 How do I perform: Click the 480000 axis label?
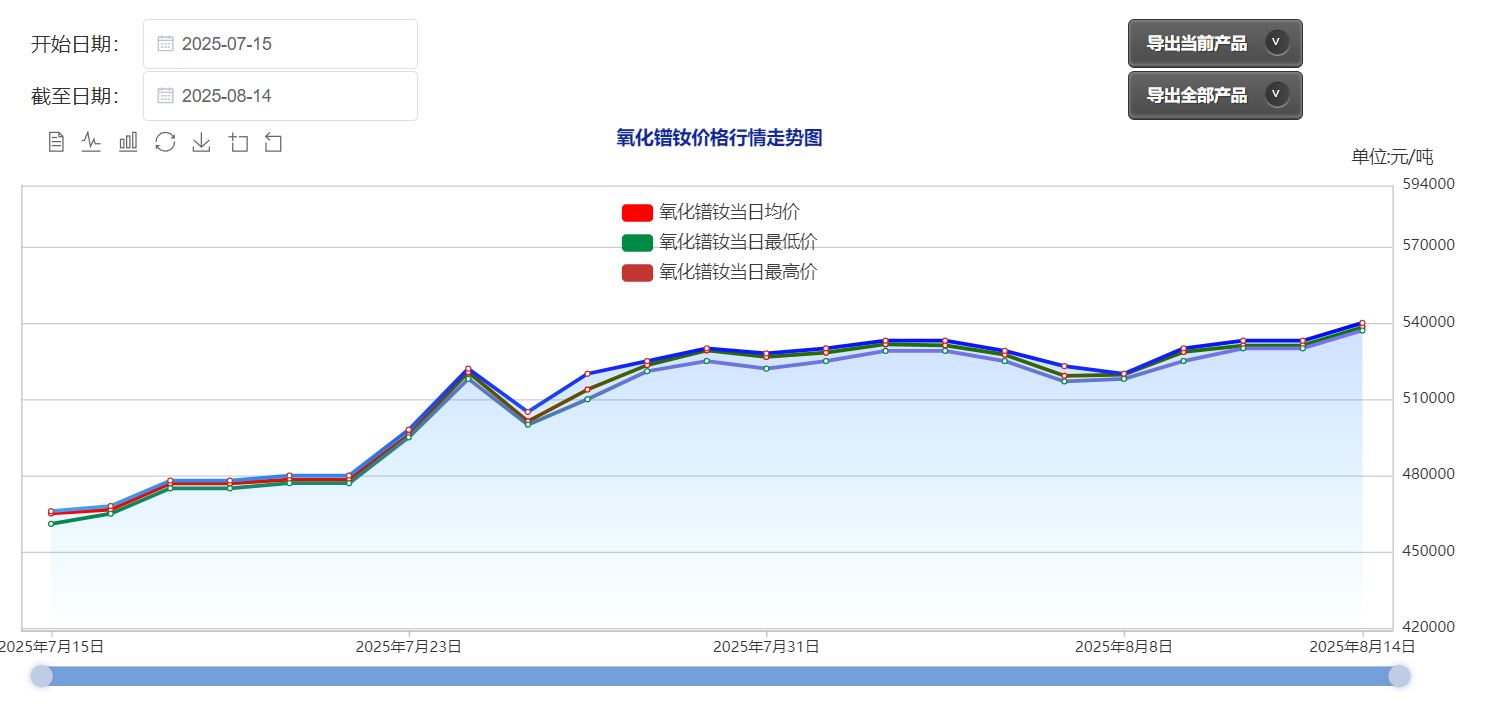1429,474
